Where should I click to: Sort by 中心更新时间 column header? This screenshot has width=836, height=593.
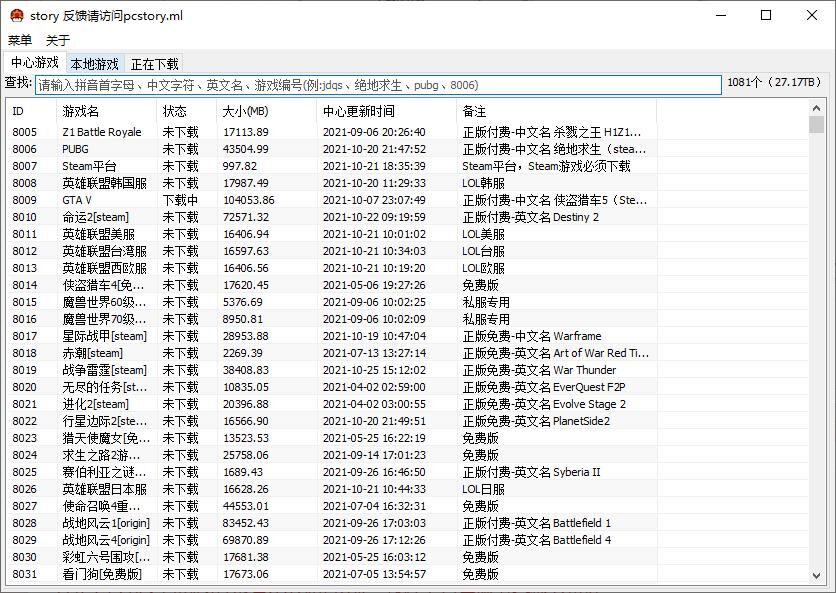(386, 111)
